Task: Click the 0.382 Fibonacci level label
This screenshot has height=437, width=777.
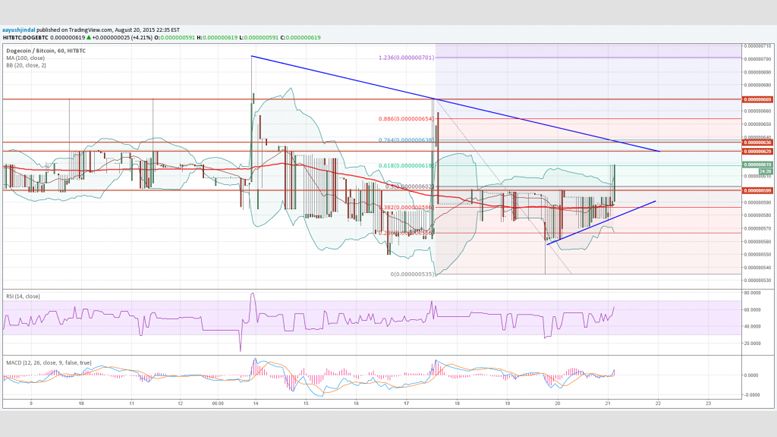Action: pos(406,207)
